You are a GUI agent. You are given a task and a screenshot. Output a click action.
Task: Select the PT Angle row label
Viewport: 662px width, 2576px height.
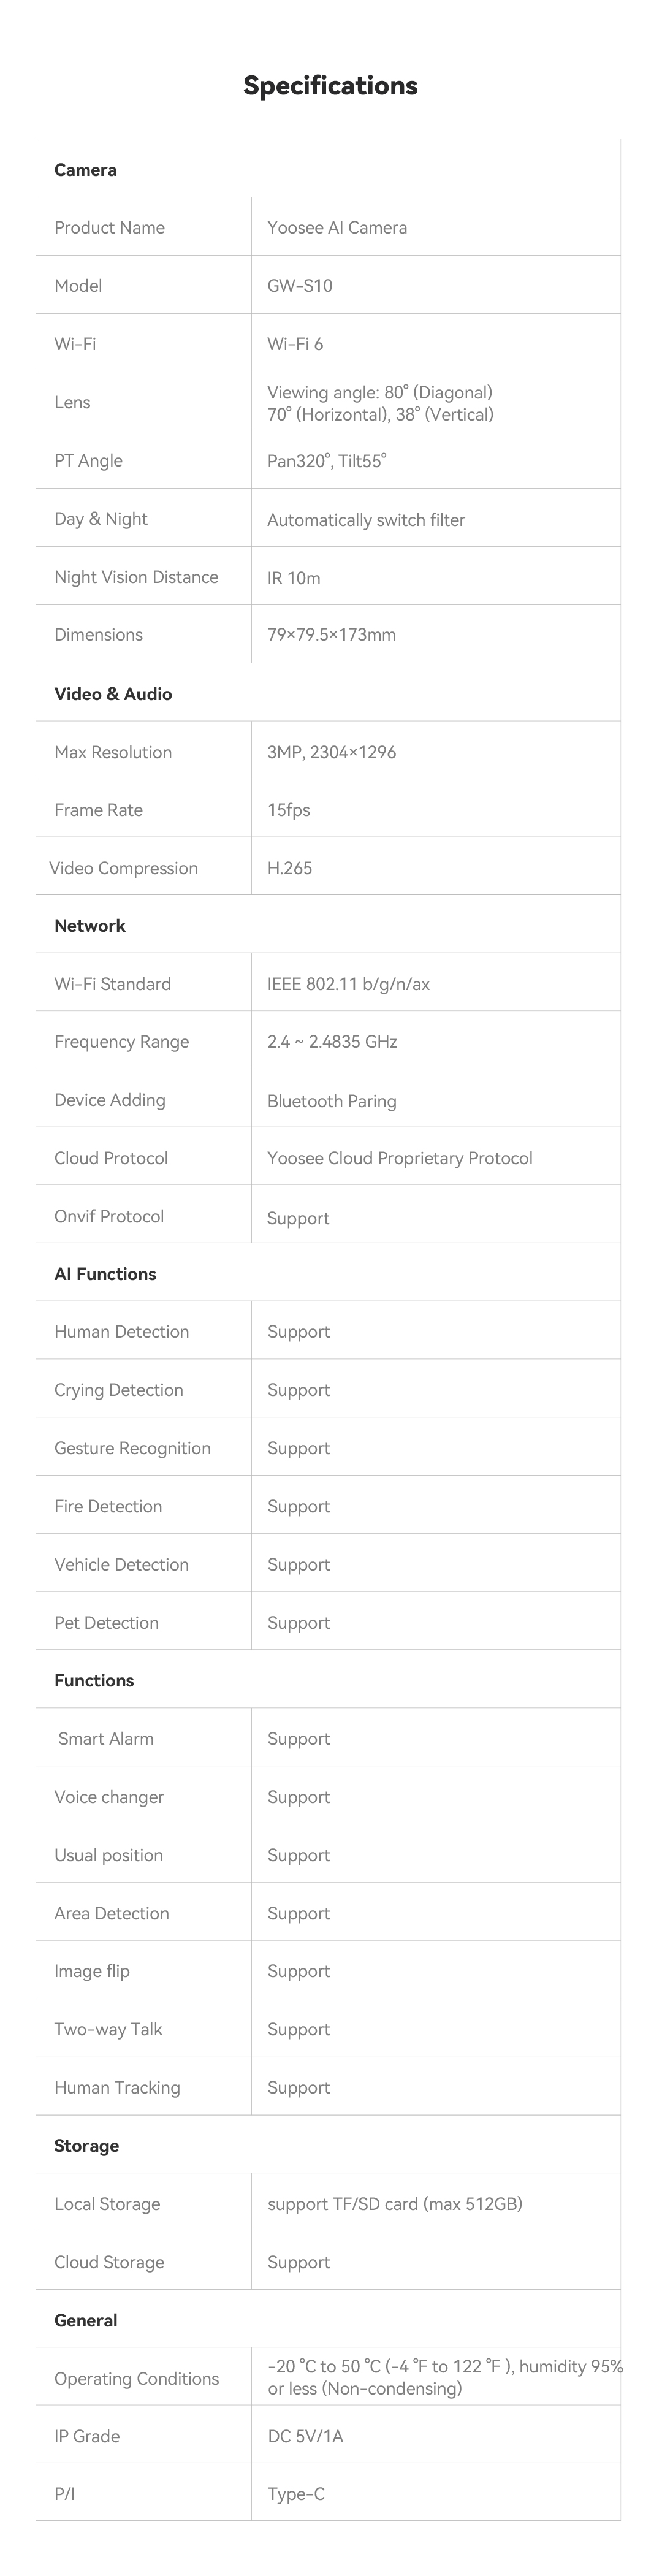[x=88, y=461]
